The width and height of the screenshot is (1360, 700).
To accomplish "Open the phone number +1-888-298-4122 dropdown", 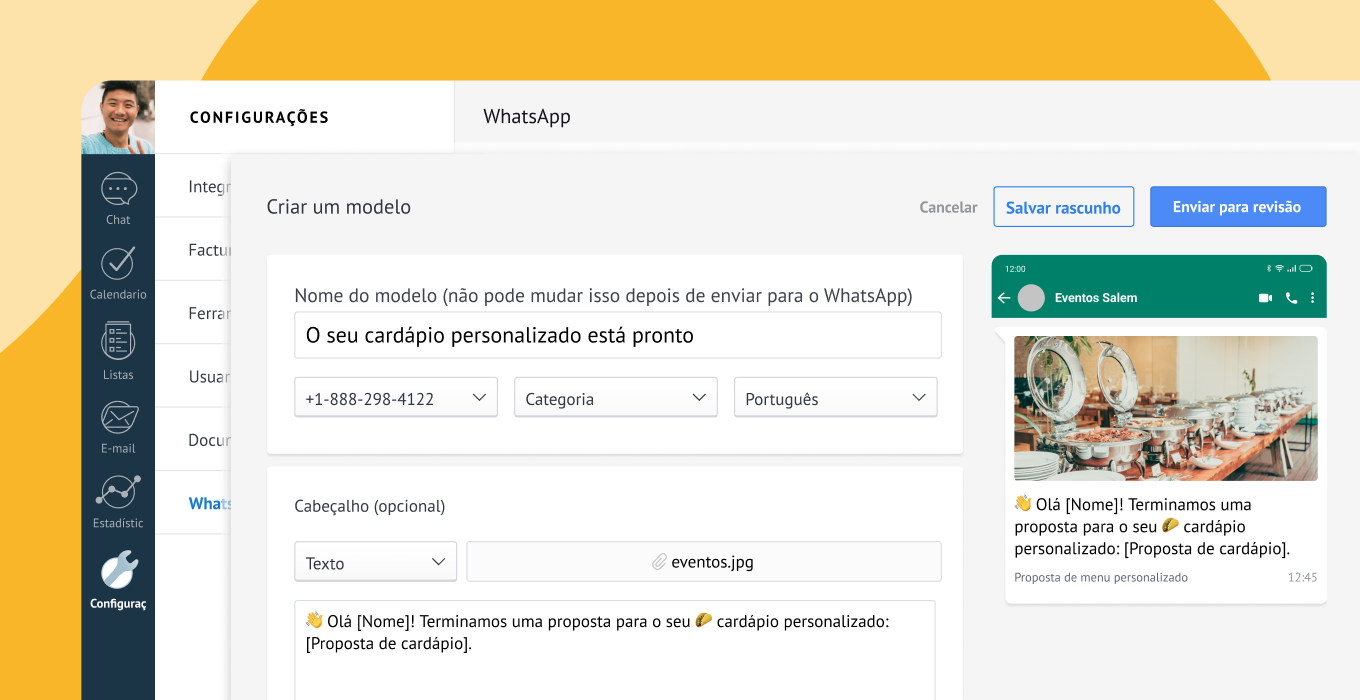I will point(396,397).
